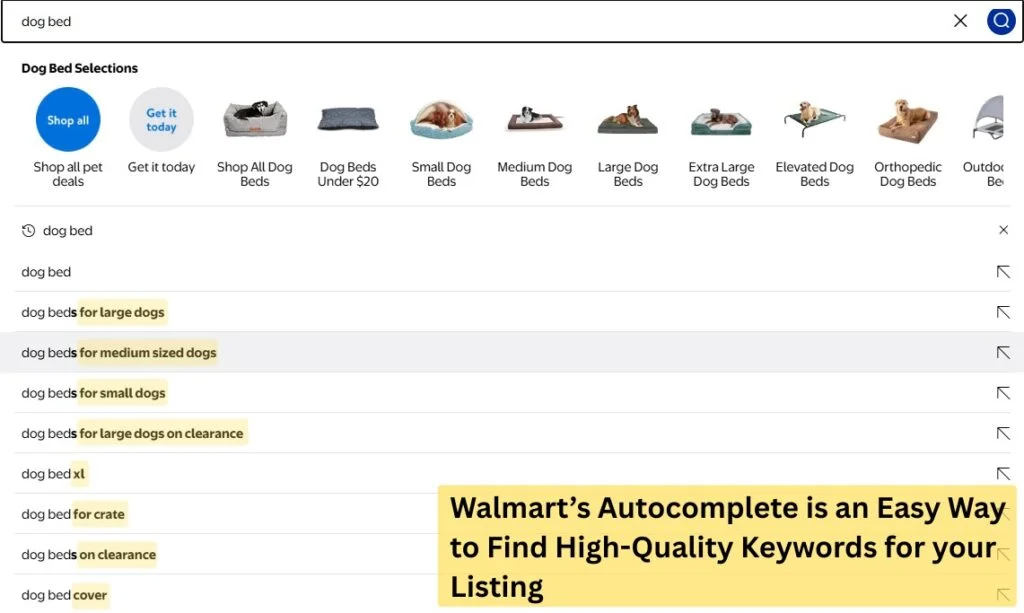Select the 'dog beds for large dogs' suggestion

93,312
